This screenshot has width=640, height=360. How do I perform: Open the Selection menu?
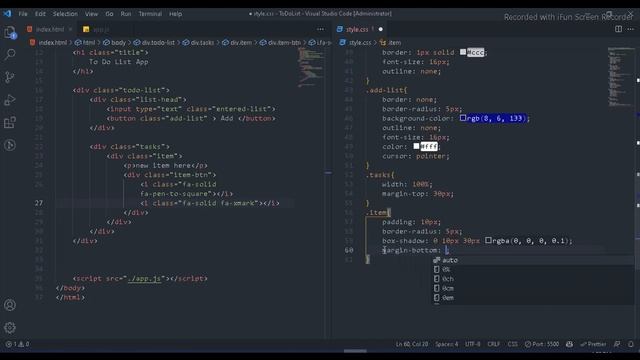click(65, 14)
